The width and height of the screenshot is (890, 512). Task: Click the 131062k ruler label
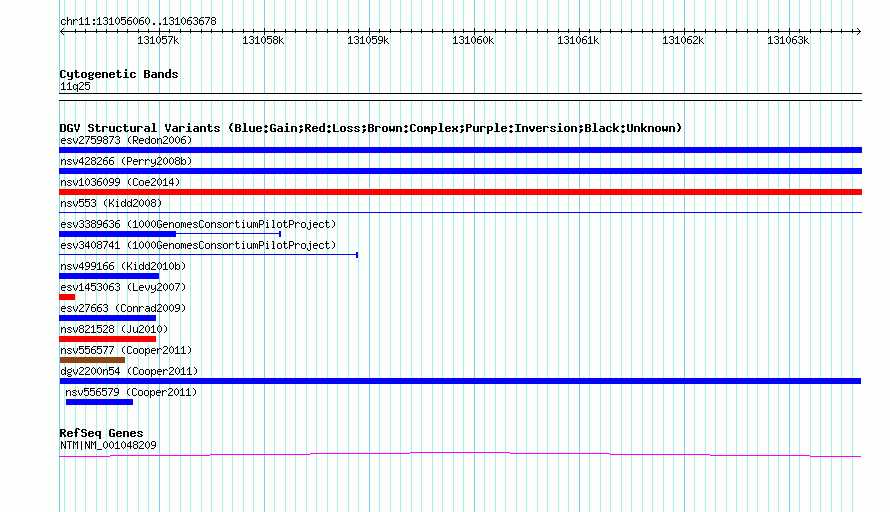point(683,40)
